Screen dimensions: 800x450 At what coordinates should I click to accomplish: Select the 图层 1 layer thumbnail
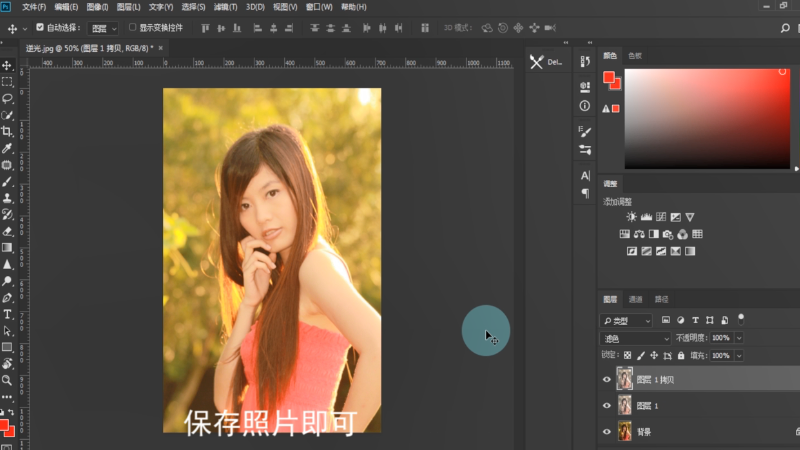coord(624,406)
